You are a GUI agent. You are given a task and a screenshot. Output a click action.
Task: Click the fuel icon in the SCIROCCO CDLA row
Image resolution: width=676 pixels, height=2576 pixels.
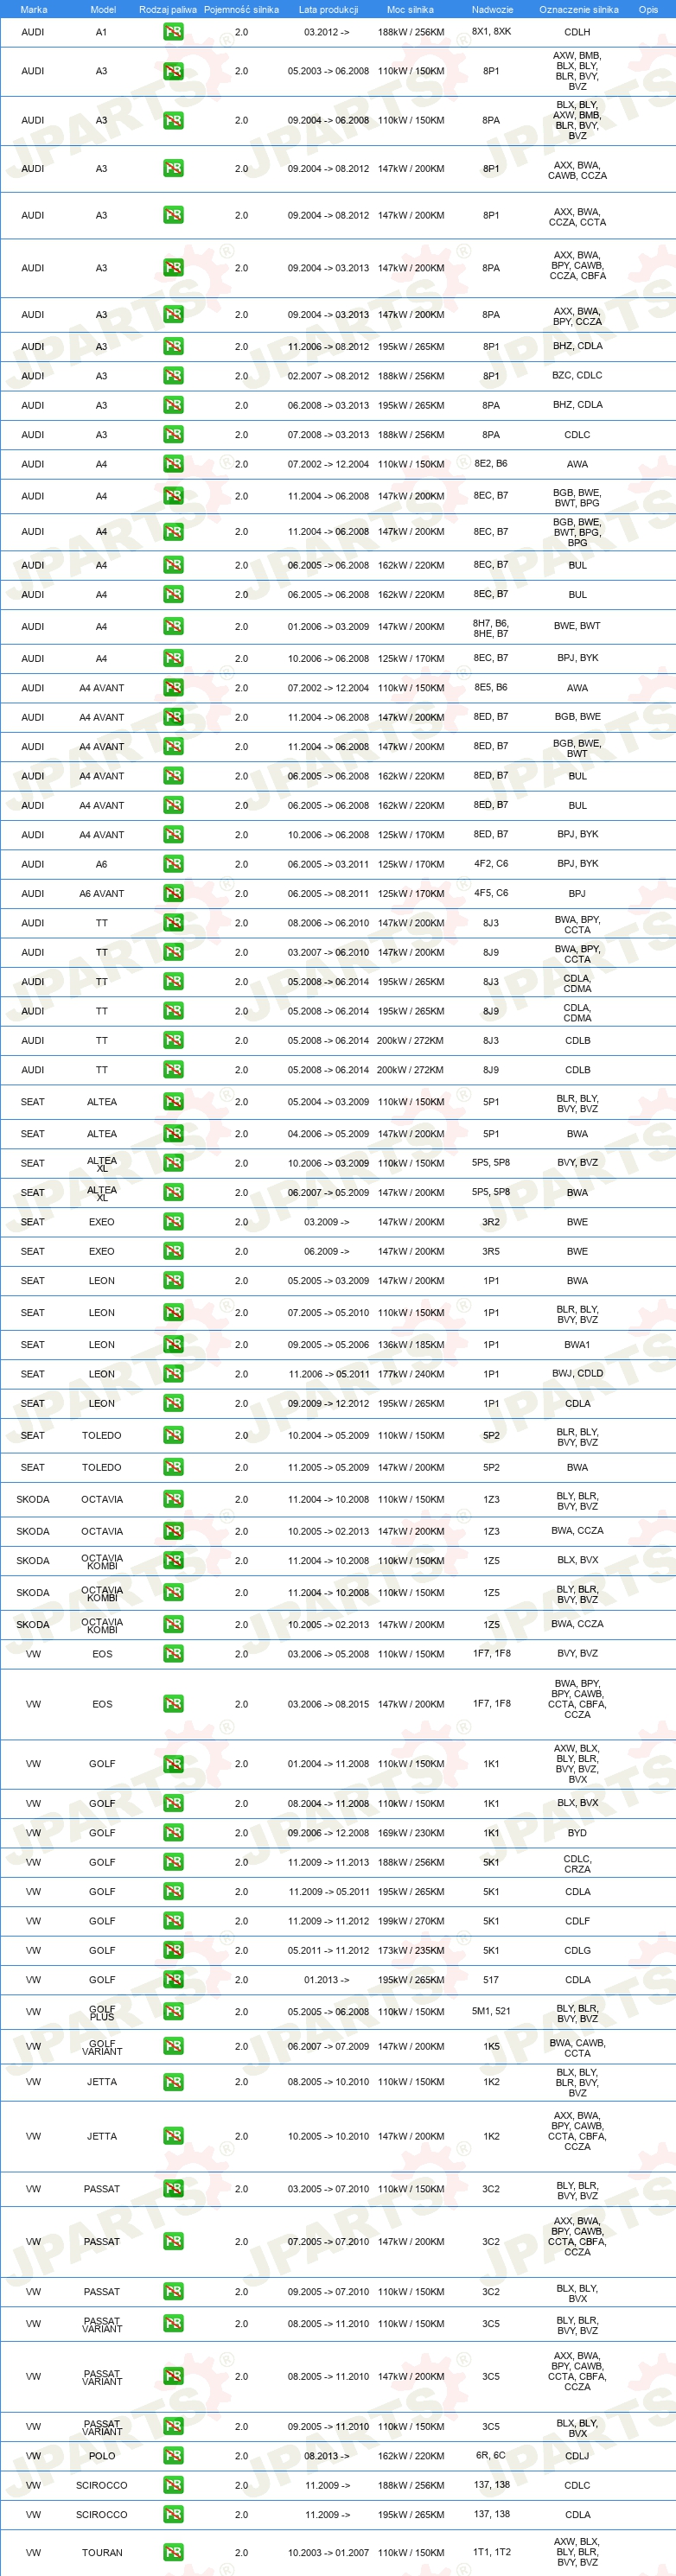(x=173, y=2514)
